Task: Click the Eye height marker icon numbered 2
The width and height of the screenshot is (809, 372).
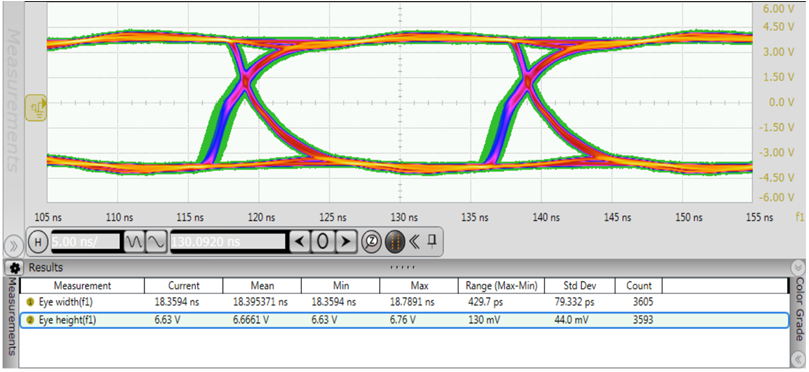Action: tap(30, 320)
